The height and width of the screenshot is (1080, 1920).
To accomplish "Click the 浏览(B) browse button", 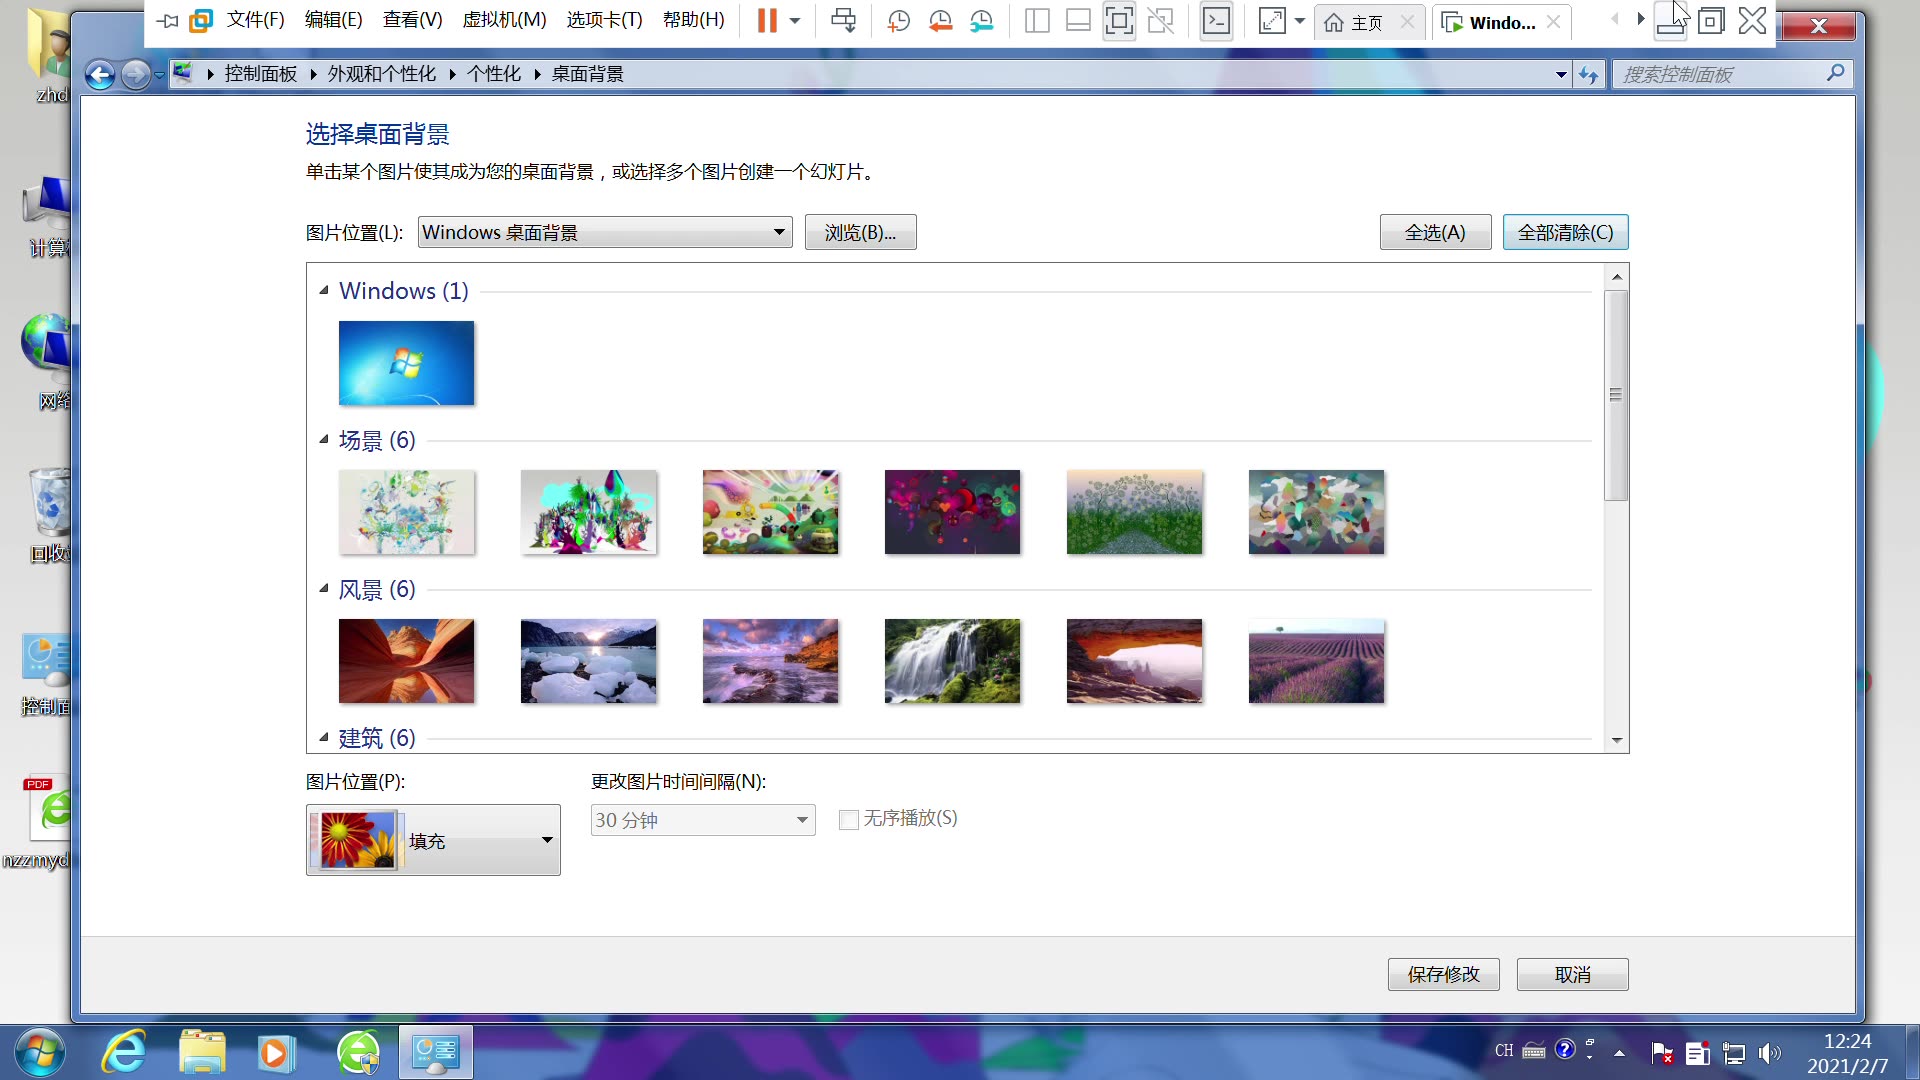I will 860,232.
